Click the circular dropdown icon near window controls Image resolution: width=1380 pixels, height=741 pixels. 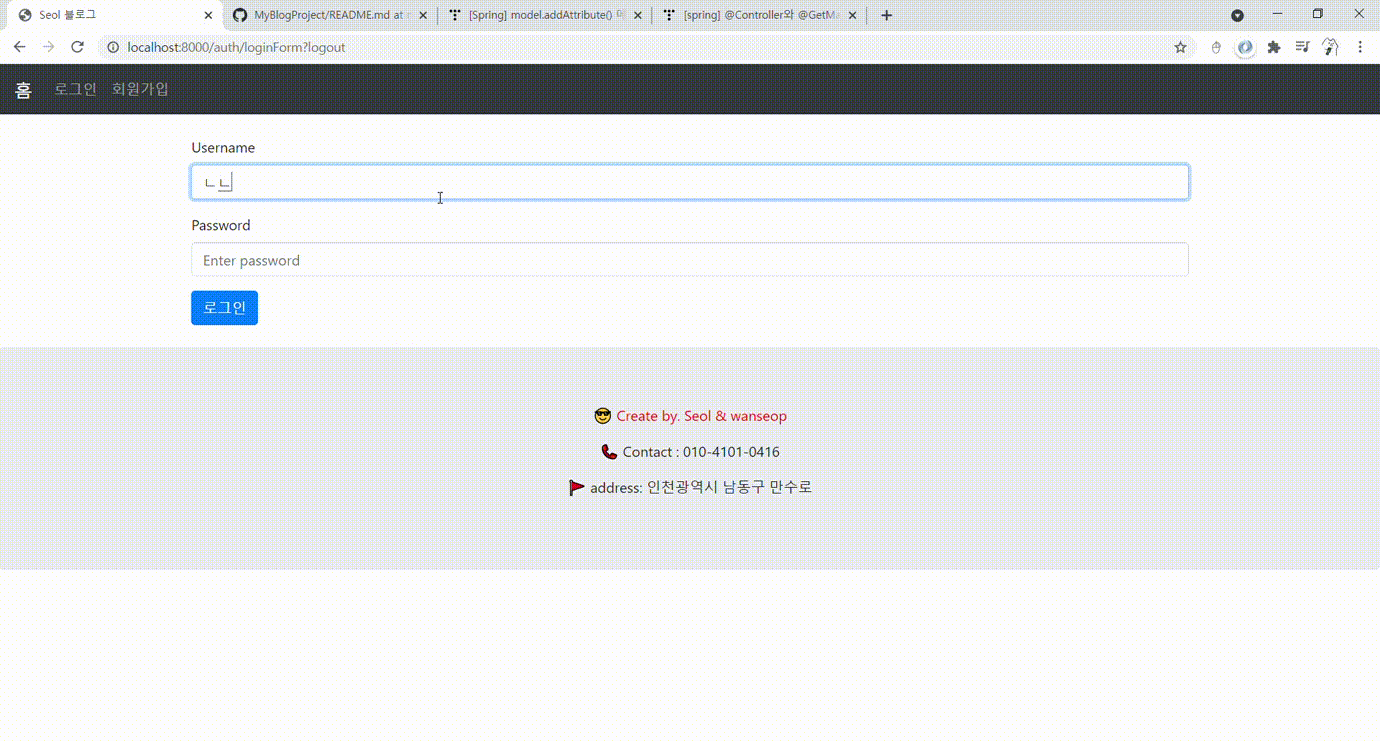pyautogui.click(x=1237, y=15)
